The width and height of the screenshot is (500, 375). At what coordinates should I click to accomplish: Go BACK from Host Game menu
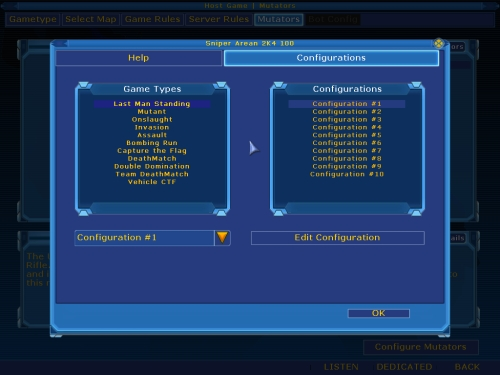click(467, 367)
